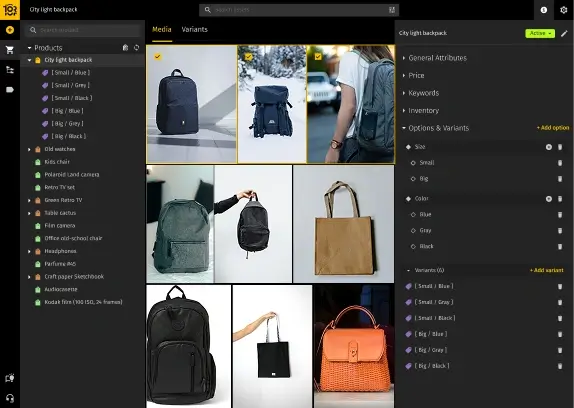Collapse the Variants (6) list

coord(409,270)
